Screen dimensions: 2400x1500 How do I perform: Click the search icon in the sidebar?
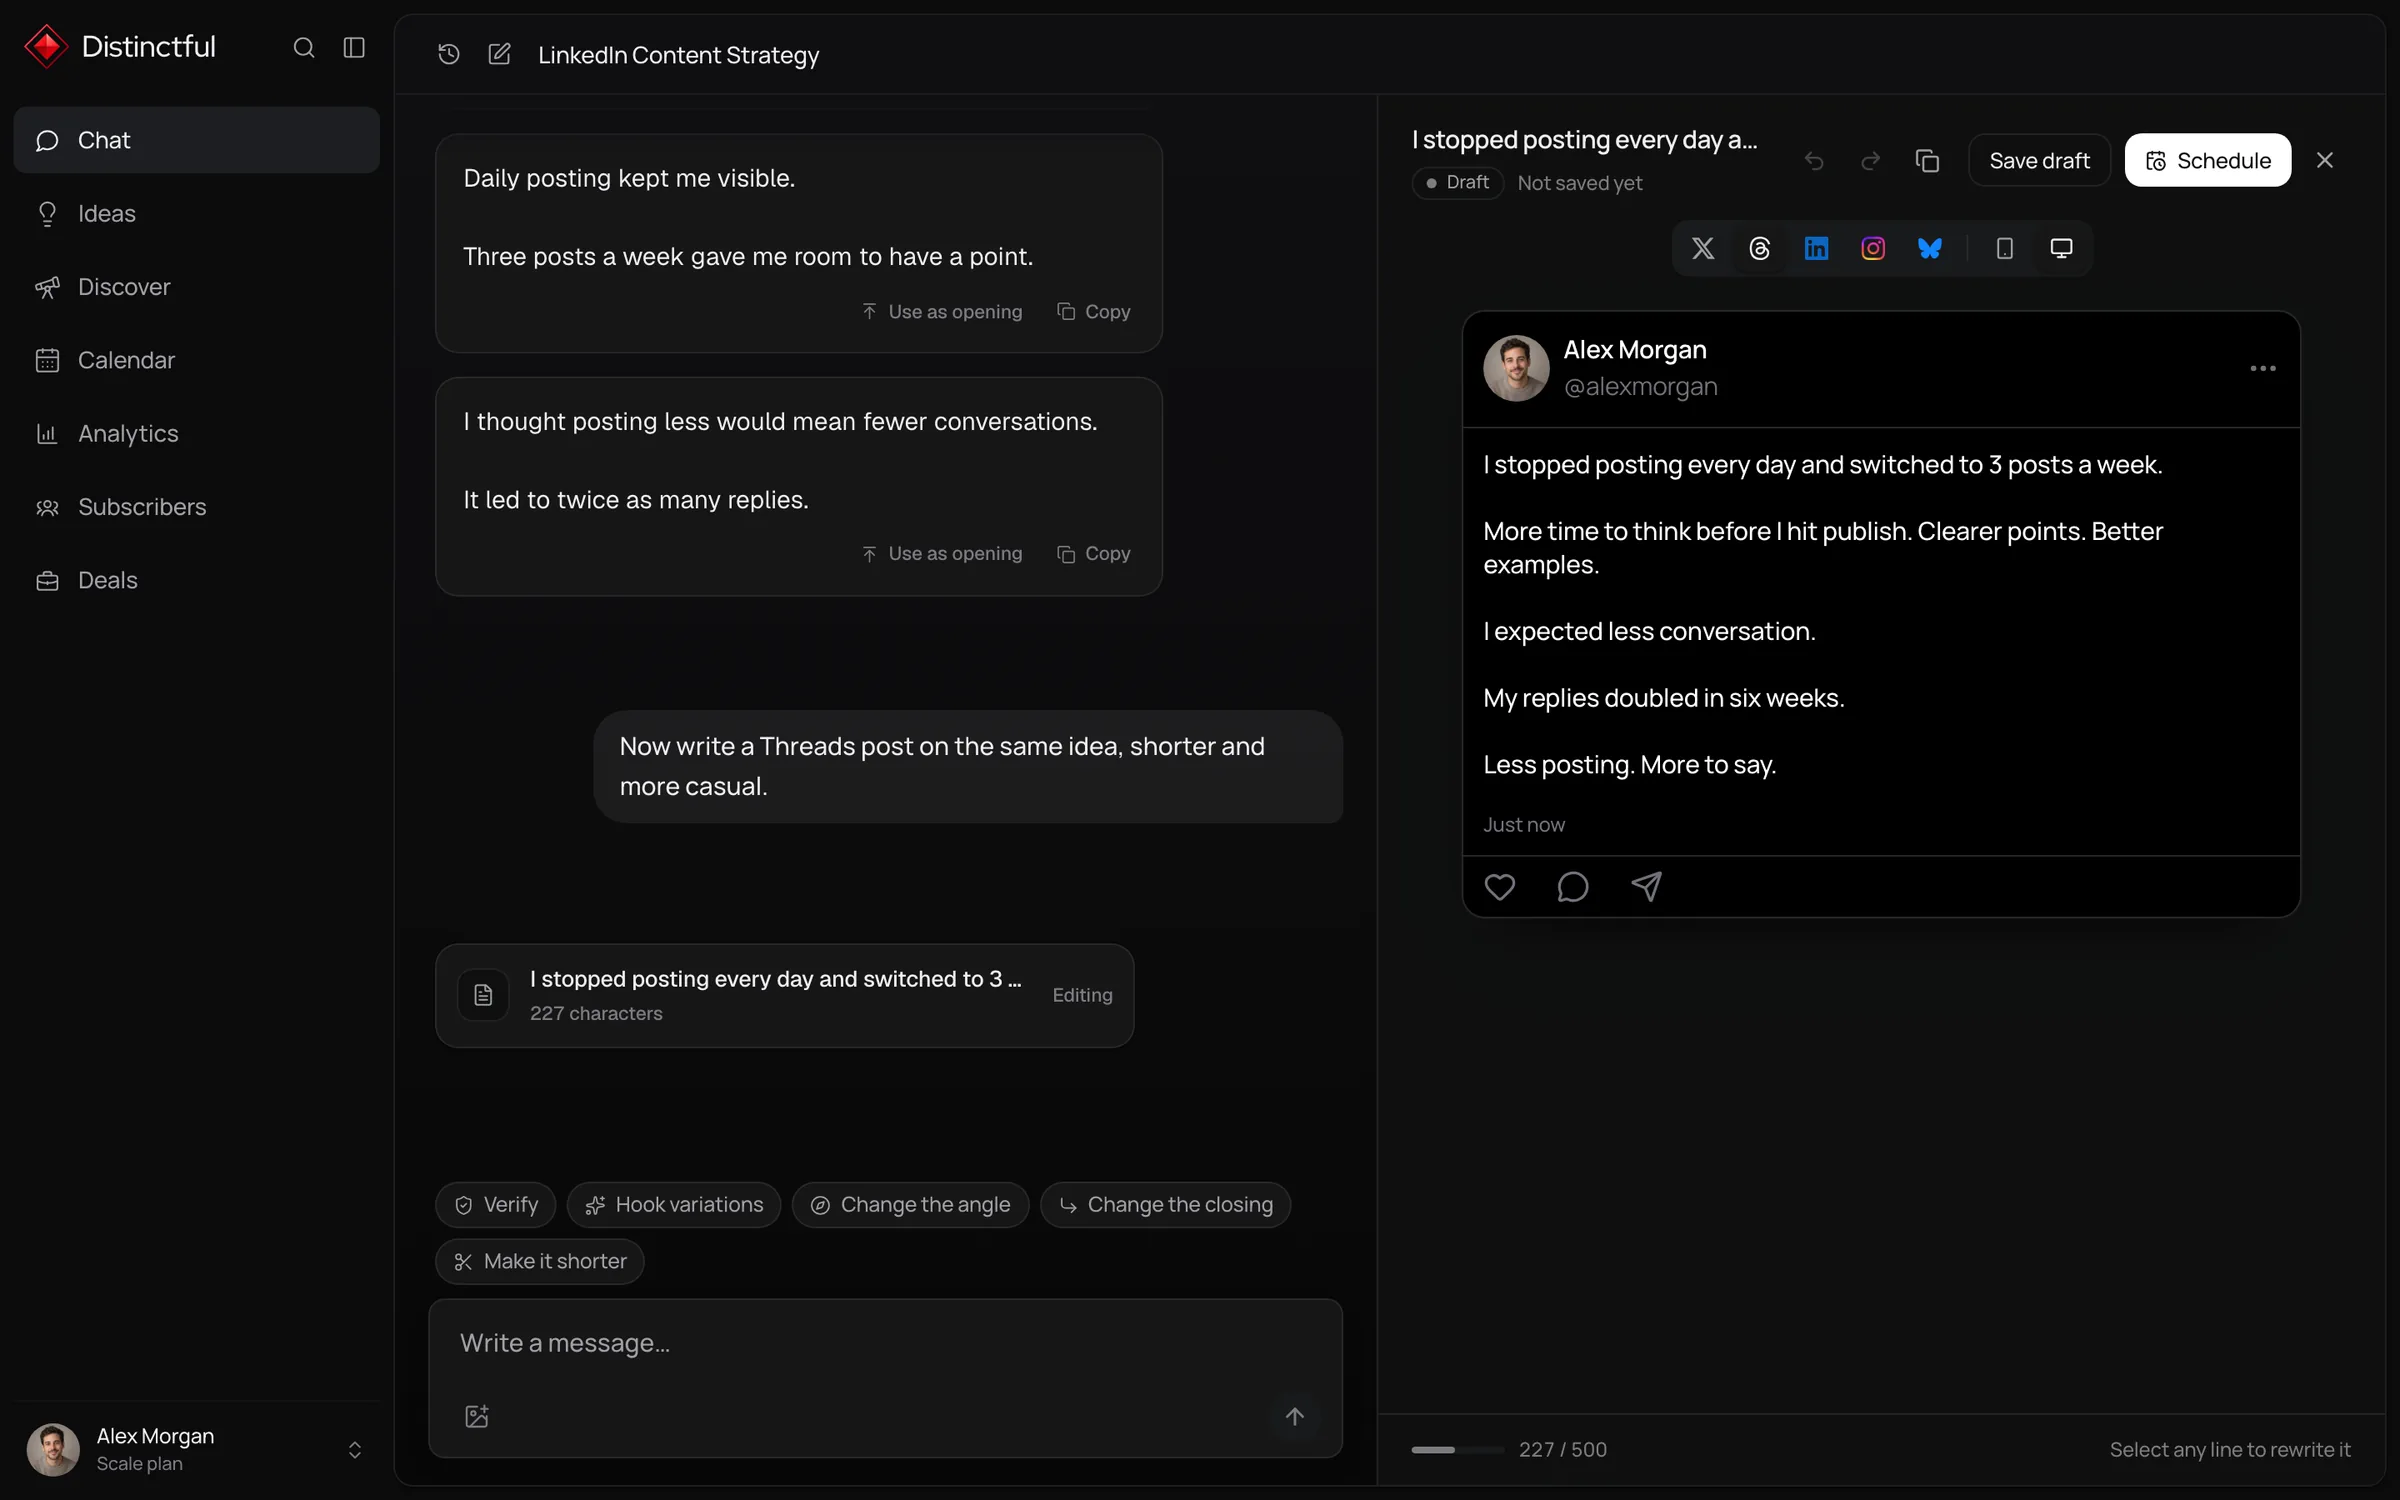304,47
